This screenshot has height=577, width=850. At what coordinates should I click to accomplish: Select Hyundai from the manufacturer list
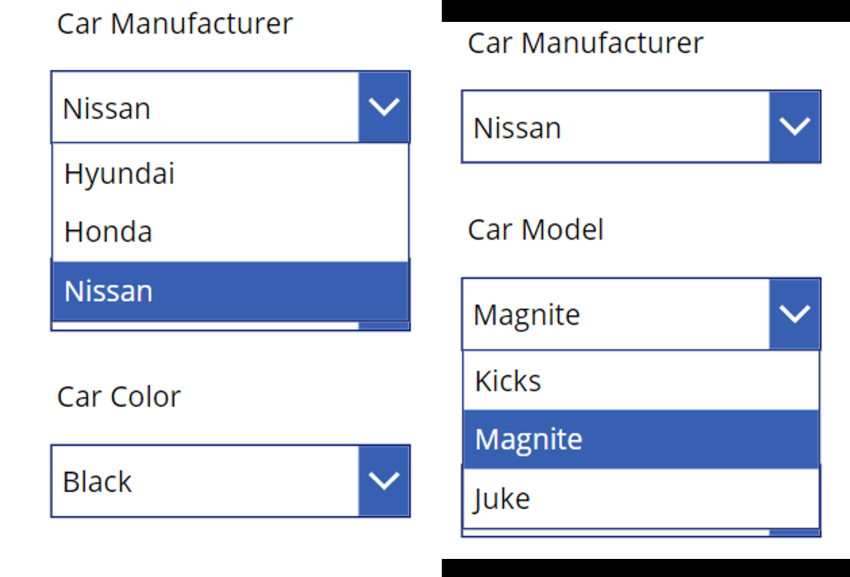click(x=230, y=174)
